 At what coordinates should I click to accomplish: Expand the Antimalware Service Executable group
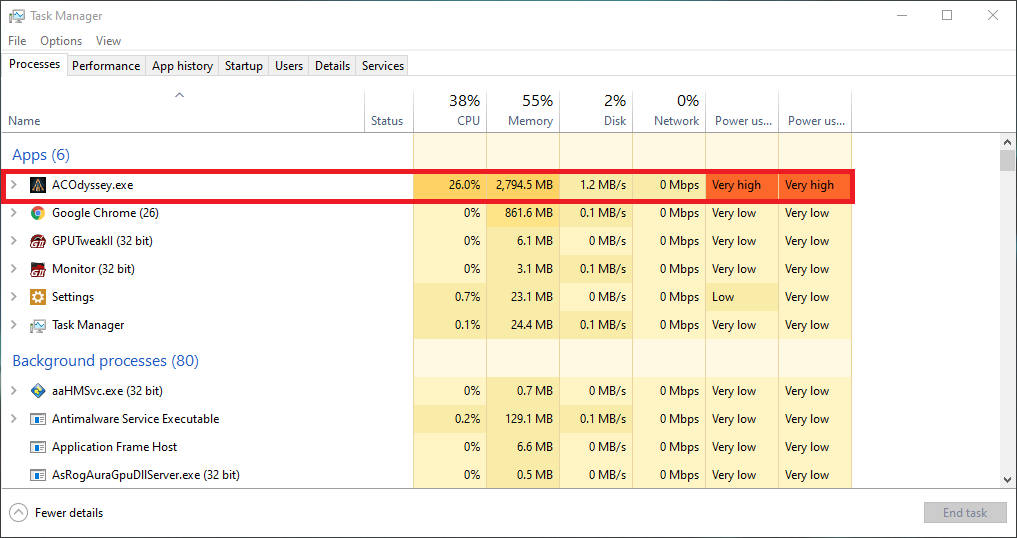point(14,419)
